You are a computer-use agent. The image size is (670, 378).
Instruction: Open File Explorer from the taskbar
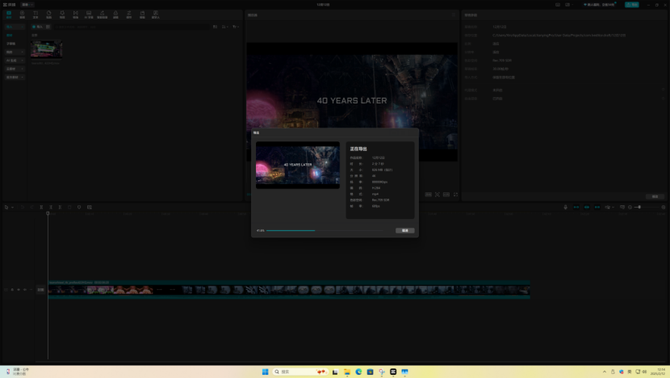point(347,372)
